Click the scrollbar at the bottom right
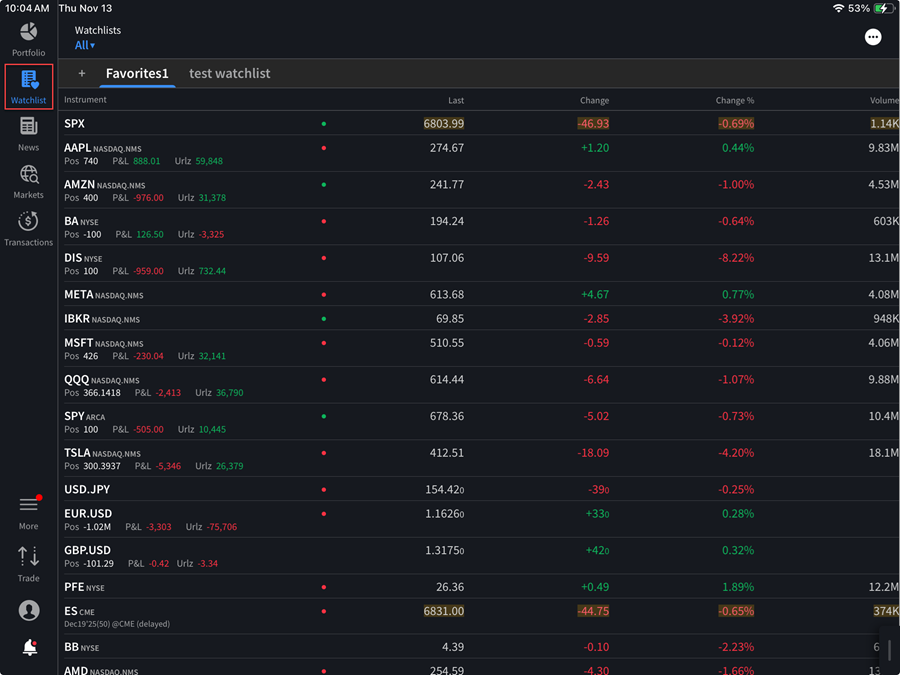The image size is (900, 675). coord(888,650)
